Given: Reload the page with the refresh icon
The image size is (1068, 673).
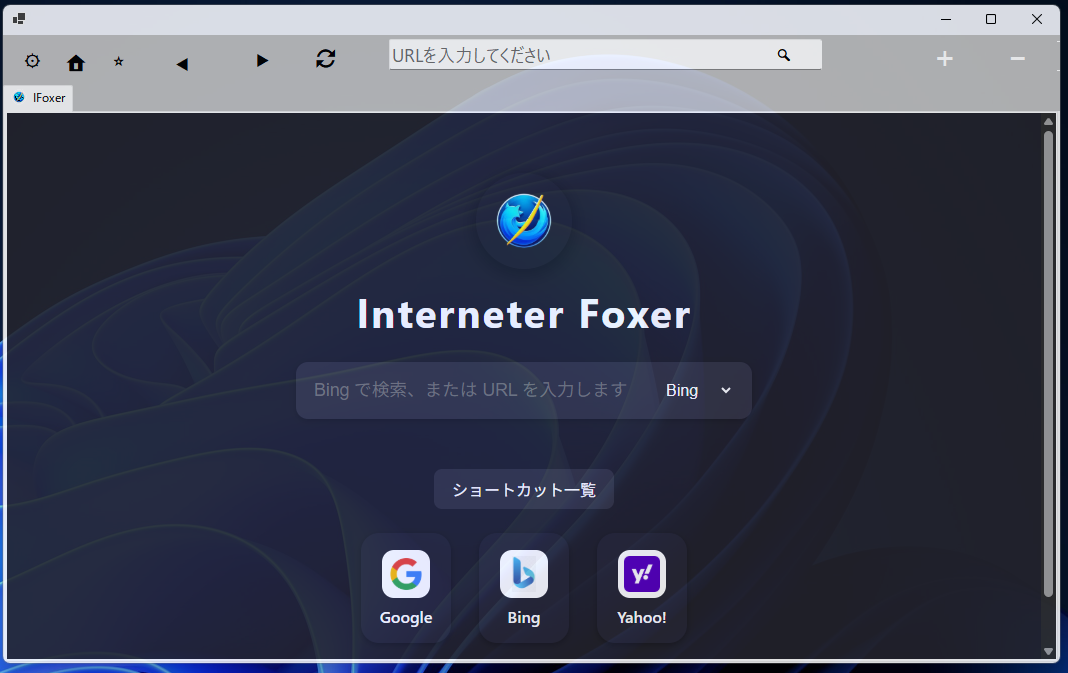Looking at the screenshot, I should (325, 59).
